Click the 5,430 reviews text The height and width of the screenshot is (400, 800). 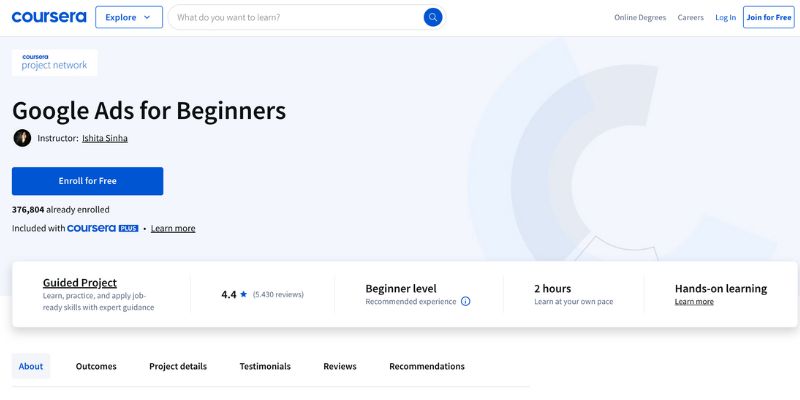278,294
